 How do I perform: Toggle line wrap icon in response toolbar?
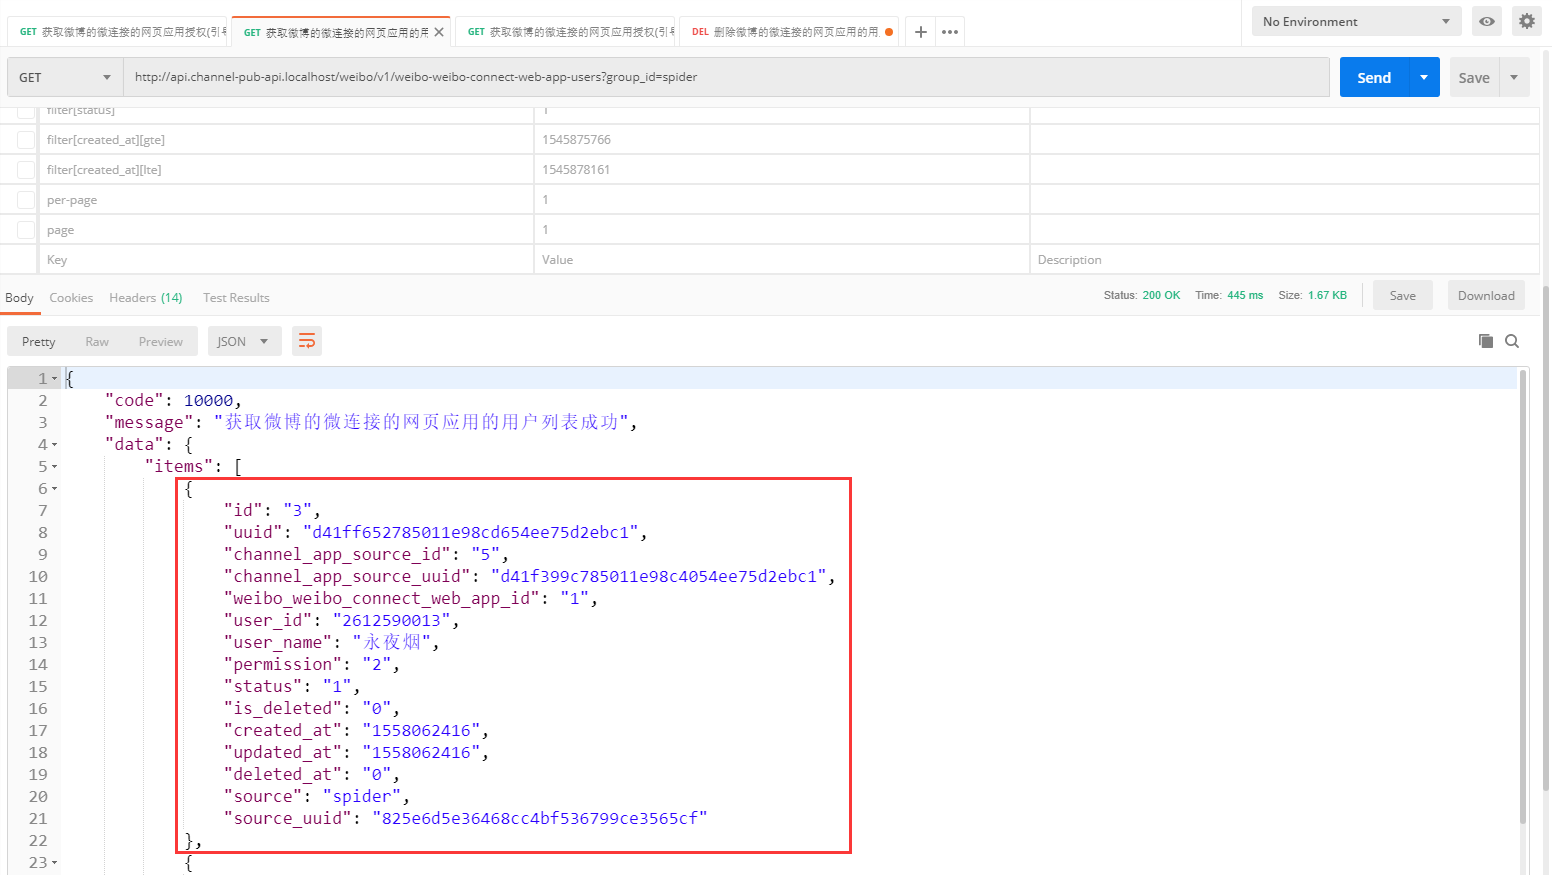tap(307, 342)
